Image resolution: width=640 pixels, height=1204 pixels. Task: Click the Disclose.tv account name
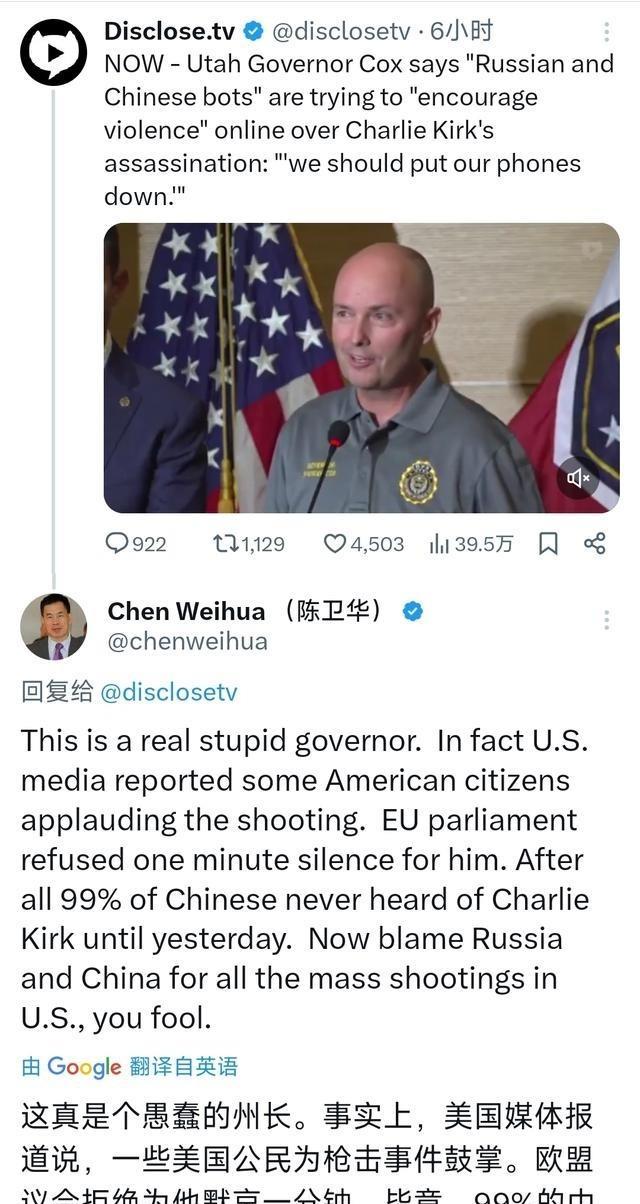[169, 31]
